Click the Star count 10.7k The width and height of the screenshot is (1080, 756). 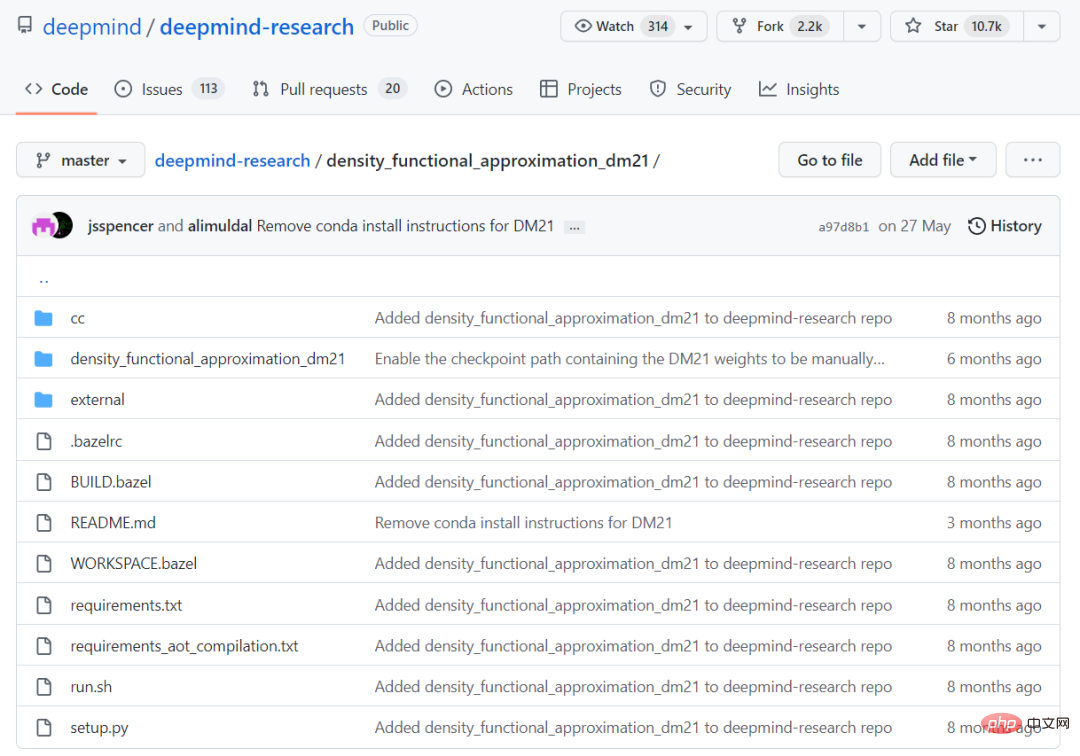point(986,26)
